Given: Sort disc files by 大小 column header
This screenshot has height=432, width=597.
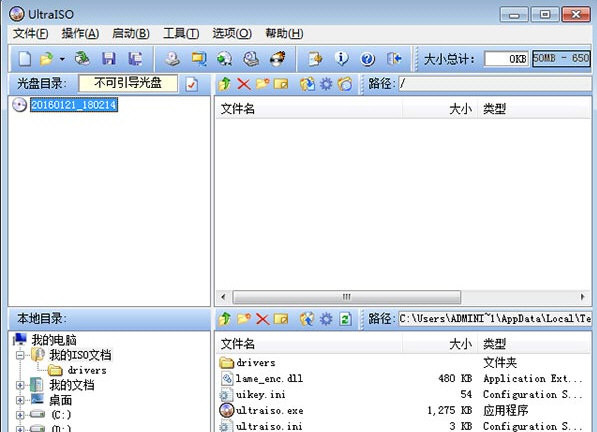Looking at the screenshot, I should point(440,109).
